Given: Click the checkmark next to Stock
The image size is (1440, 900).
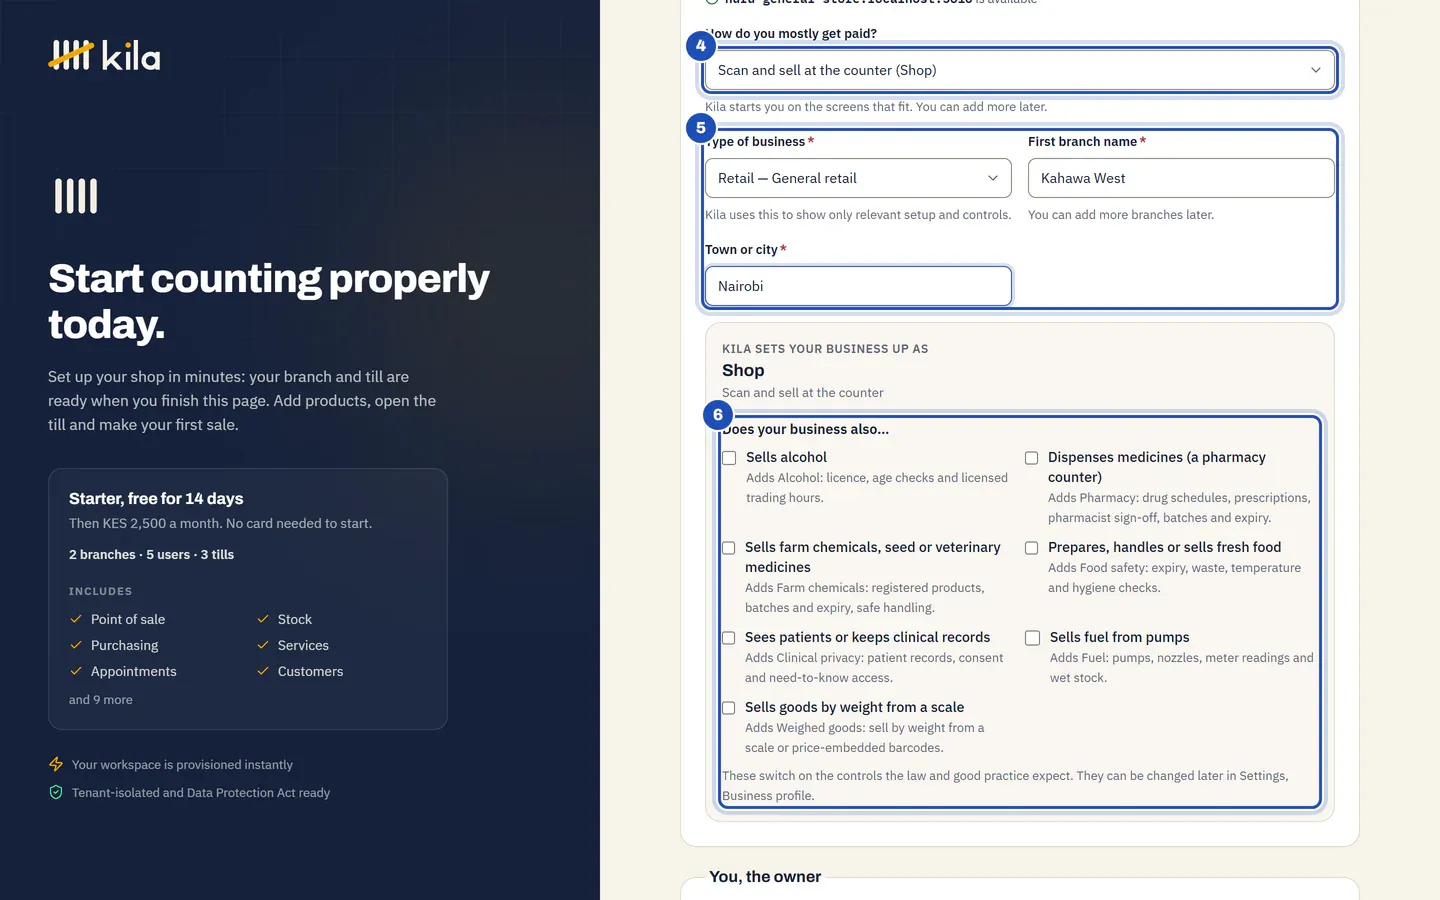Looking at the screenshot, I should coord(263,619).
